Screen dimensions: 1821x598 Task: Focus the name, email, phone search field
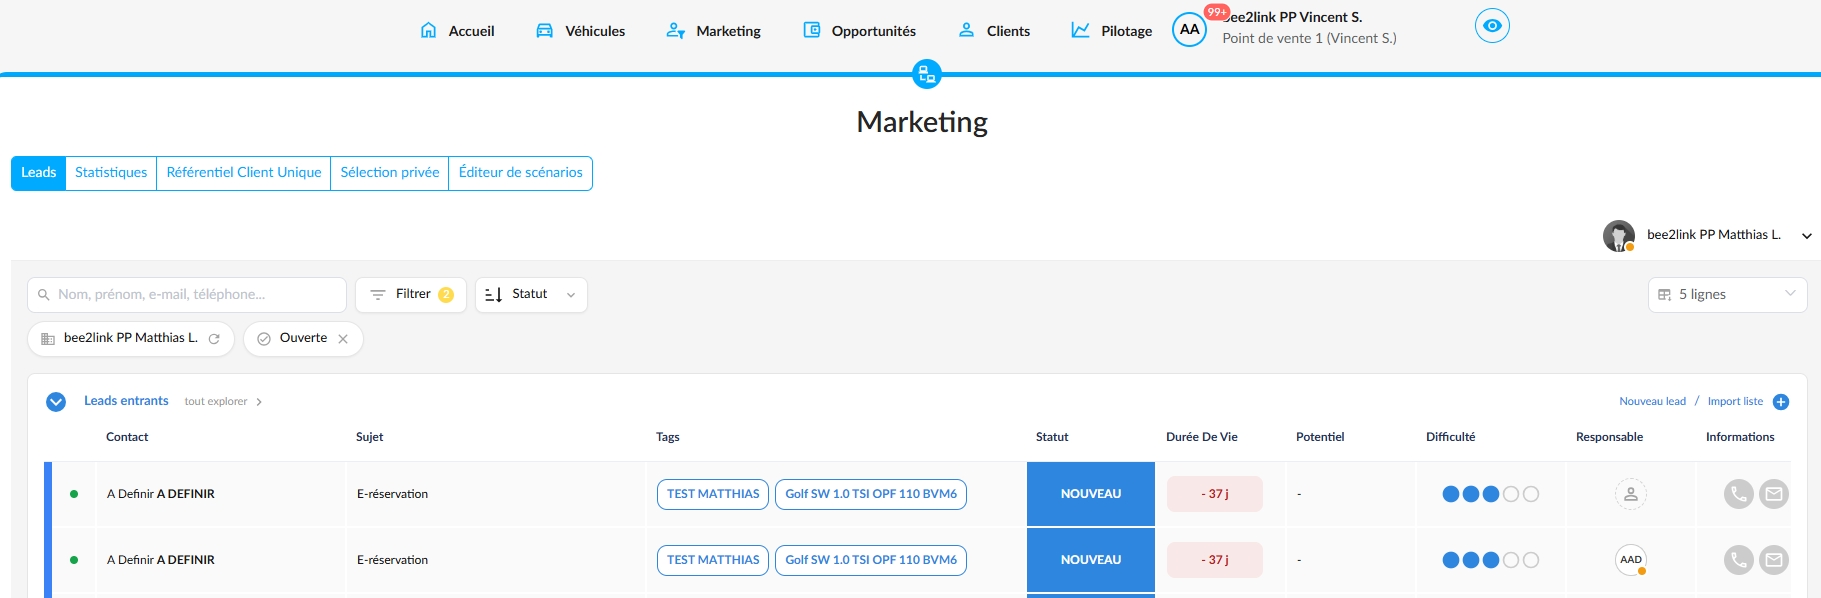coord(187,295)
